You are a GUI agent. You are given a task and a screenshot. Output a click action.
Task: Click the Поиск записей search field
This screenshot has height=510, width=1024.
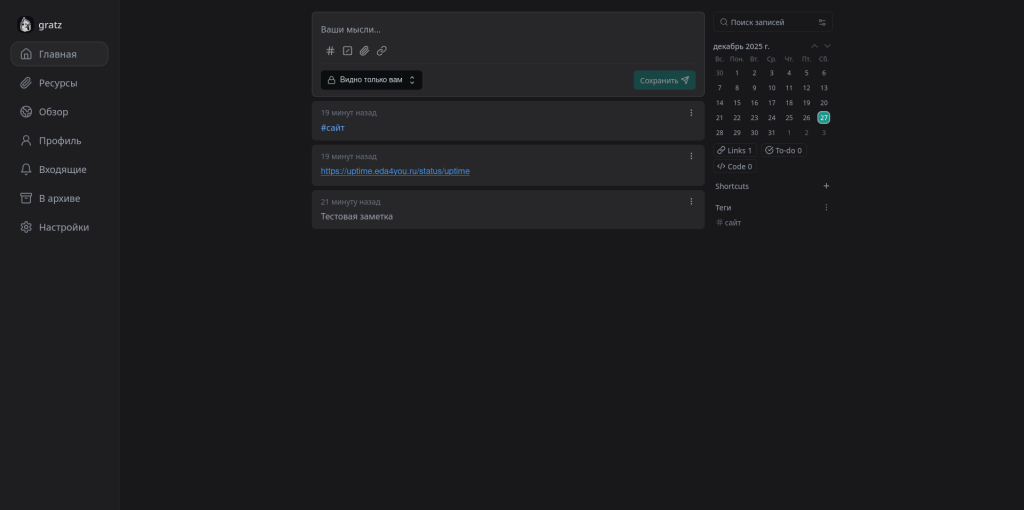pos(765,22)
